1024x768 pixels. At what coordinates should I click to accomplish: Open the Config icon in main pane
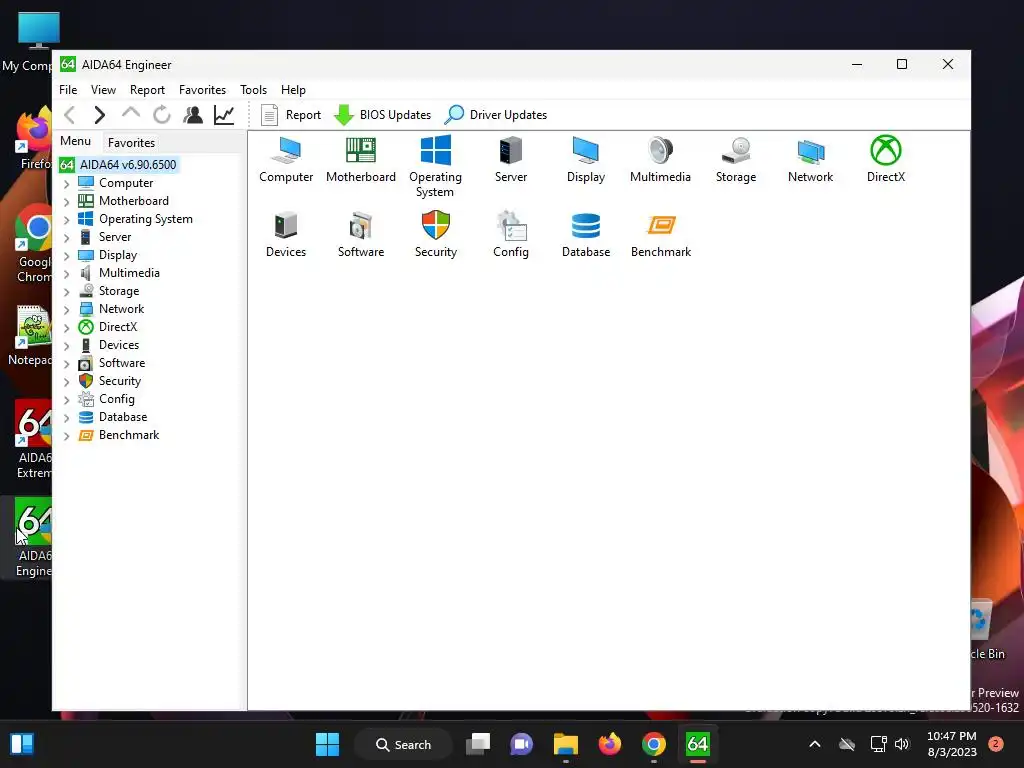pyautogui.click(x=511, y=234)
